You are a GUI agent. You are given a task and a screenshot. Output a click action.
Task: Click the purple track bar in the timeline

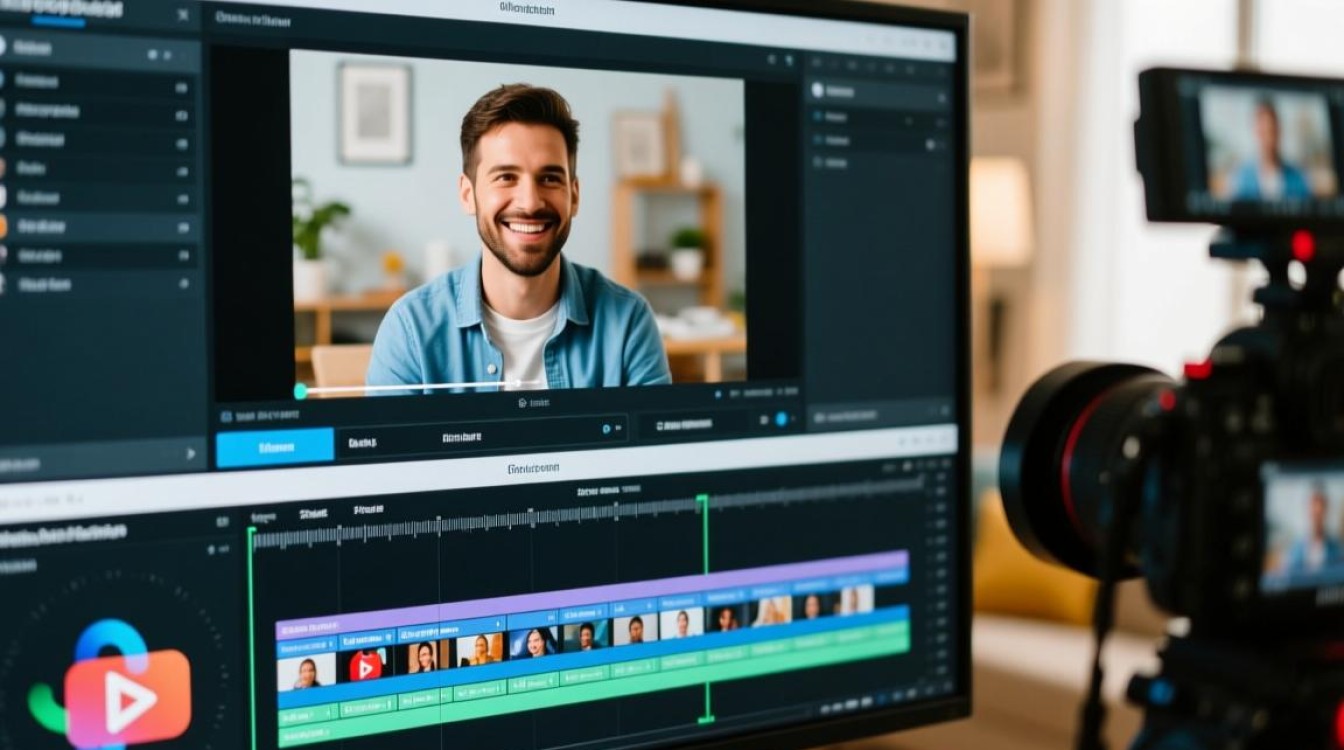tap(592, 590)
